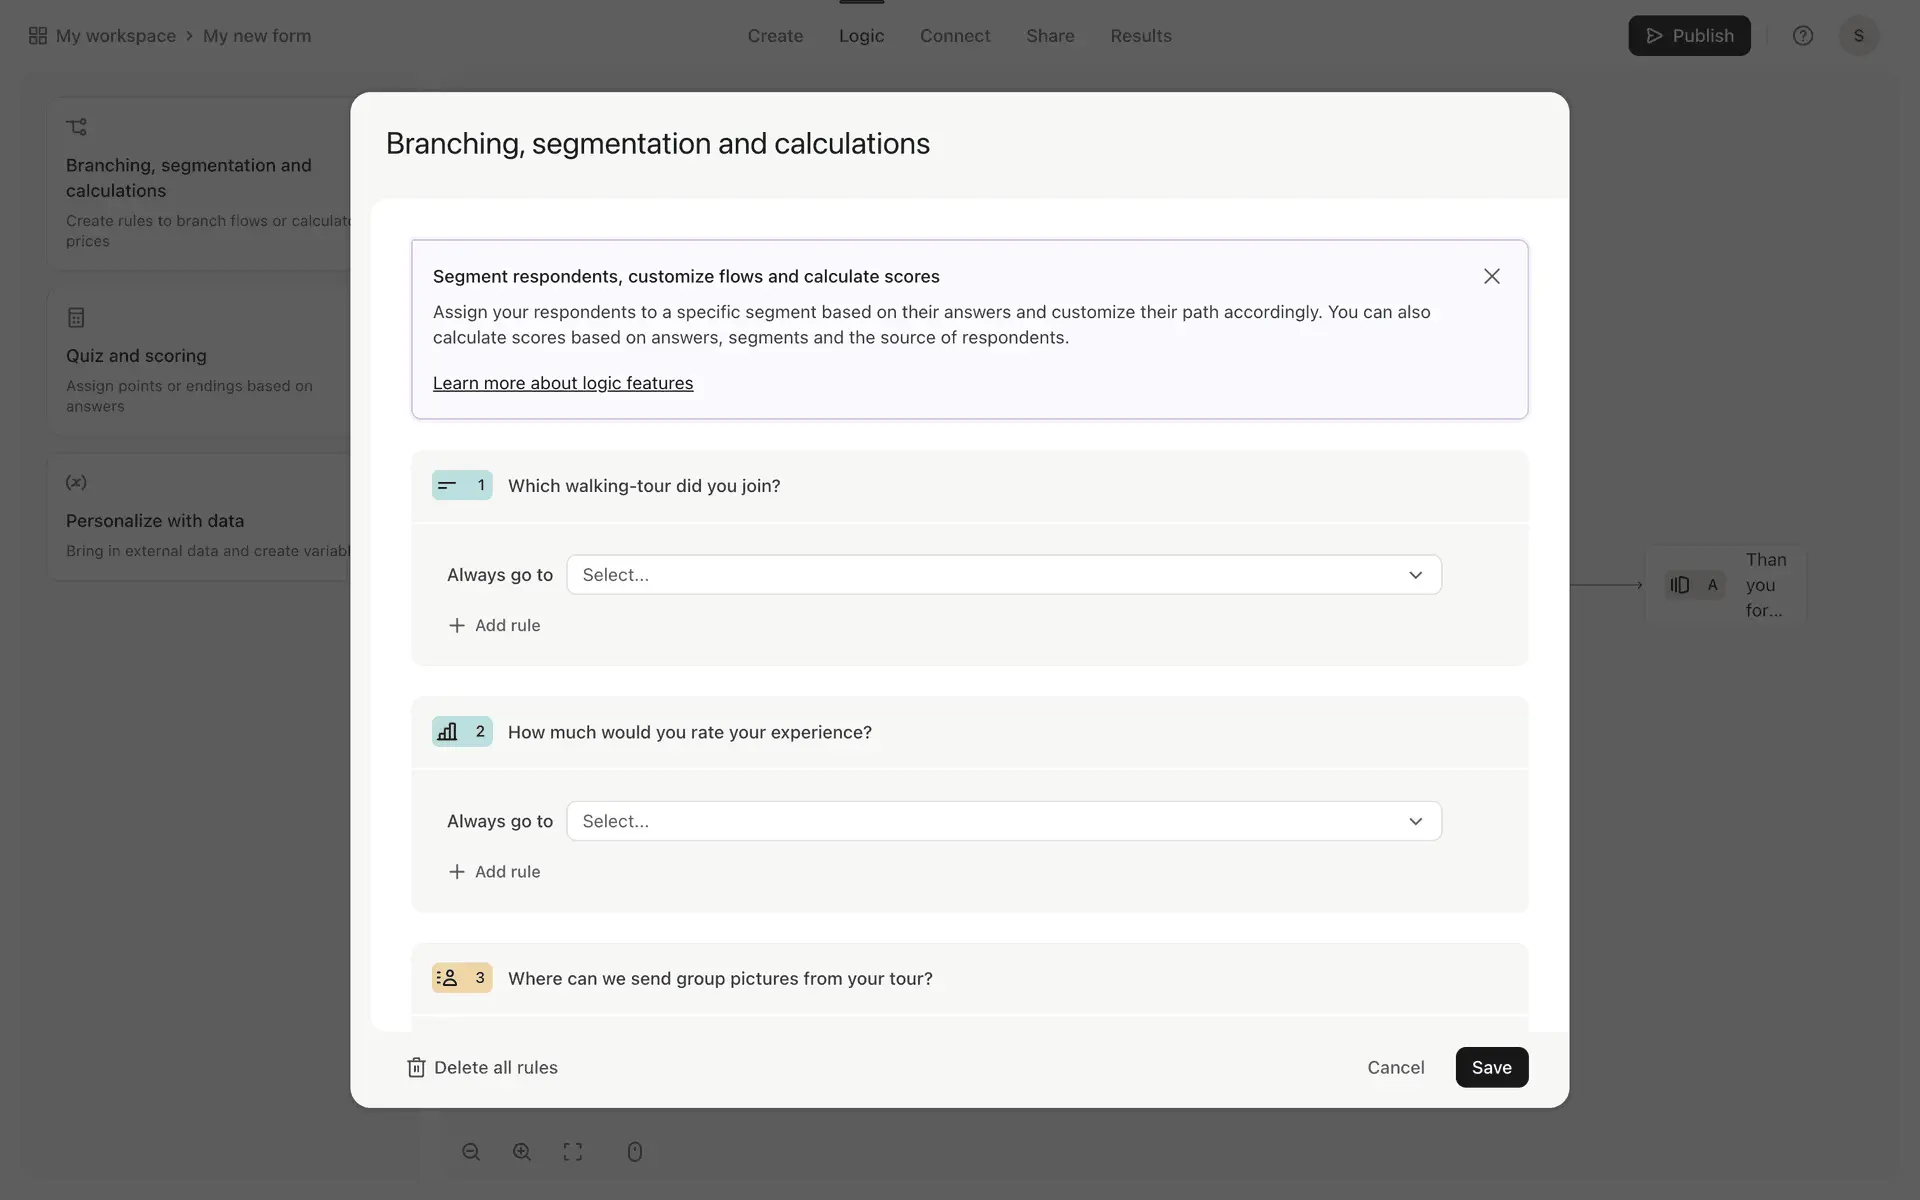Dismiss the segment respondents info banner
Screen dimensions: 1920x1200
[x=1491, y=276]
